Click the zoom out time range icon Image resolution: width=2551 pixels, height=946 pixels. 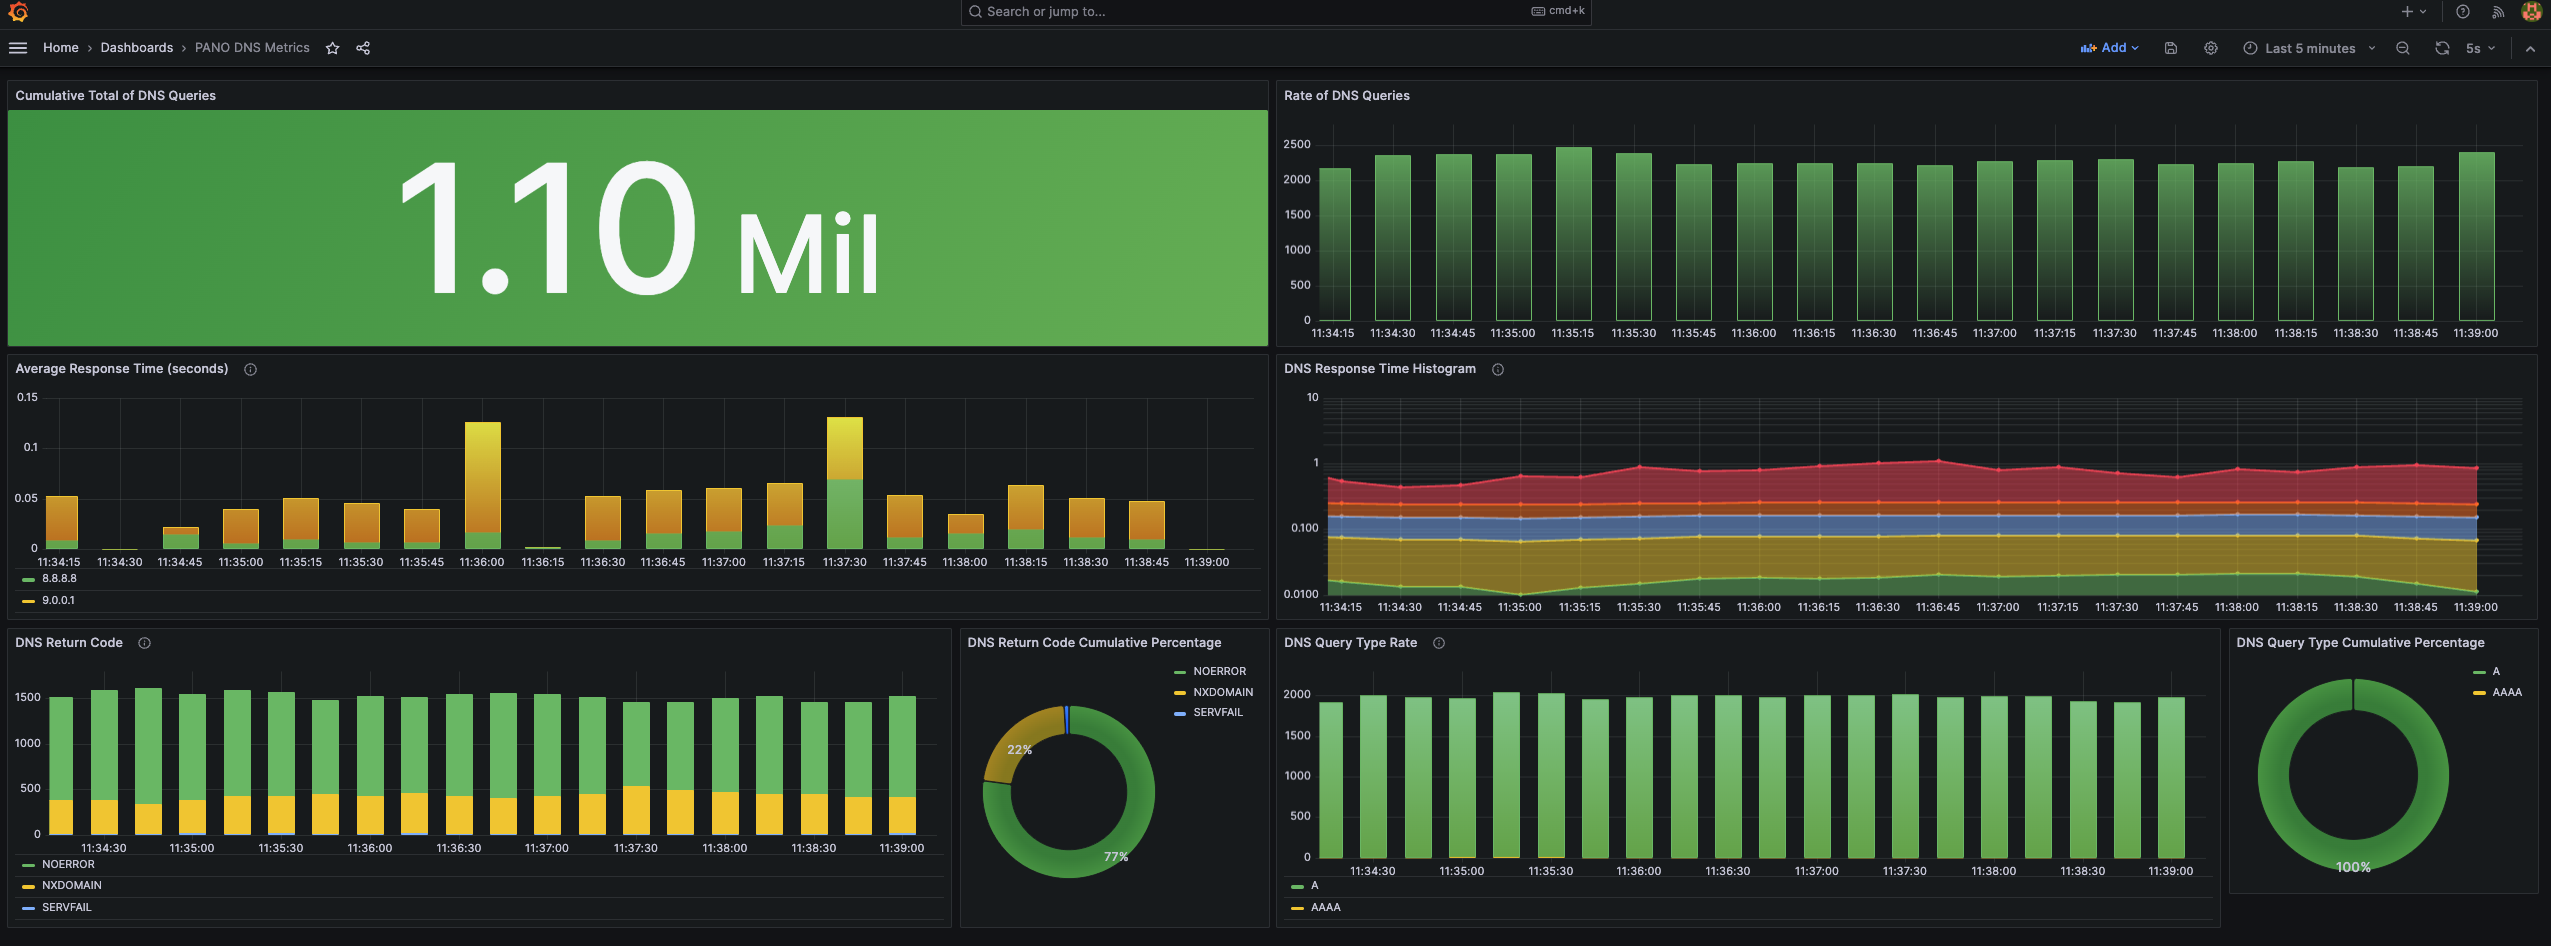pos(2403,48)
